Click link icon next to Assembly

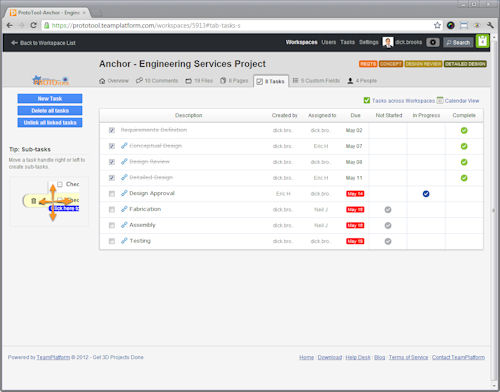point(124,225)
